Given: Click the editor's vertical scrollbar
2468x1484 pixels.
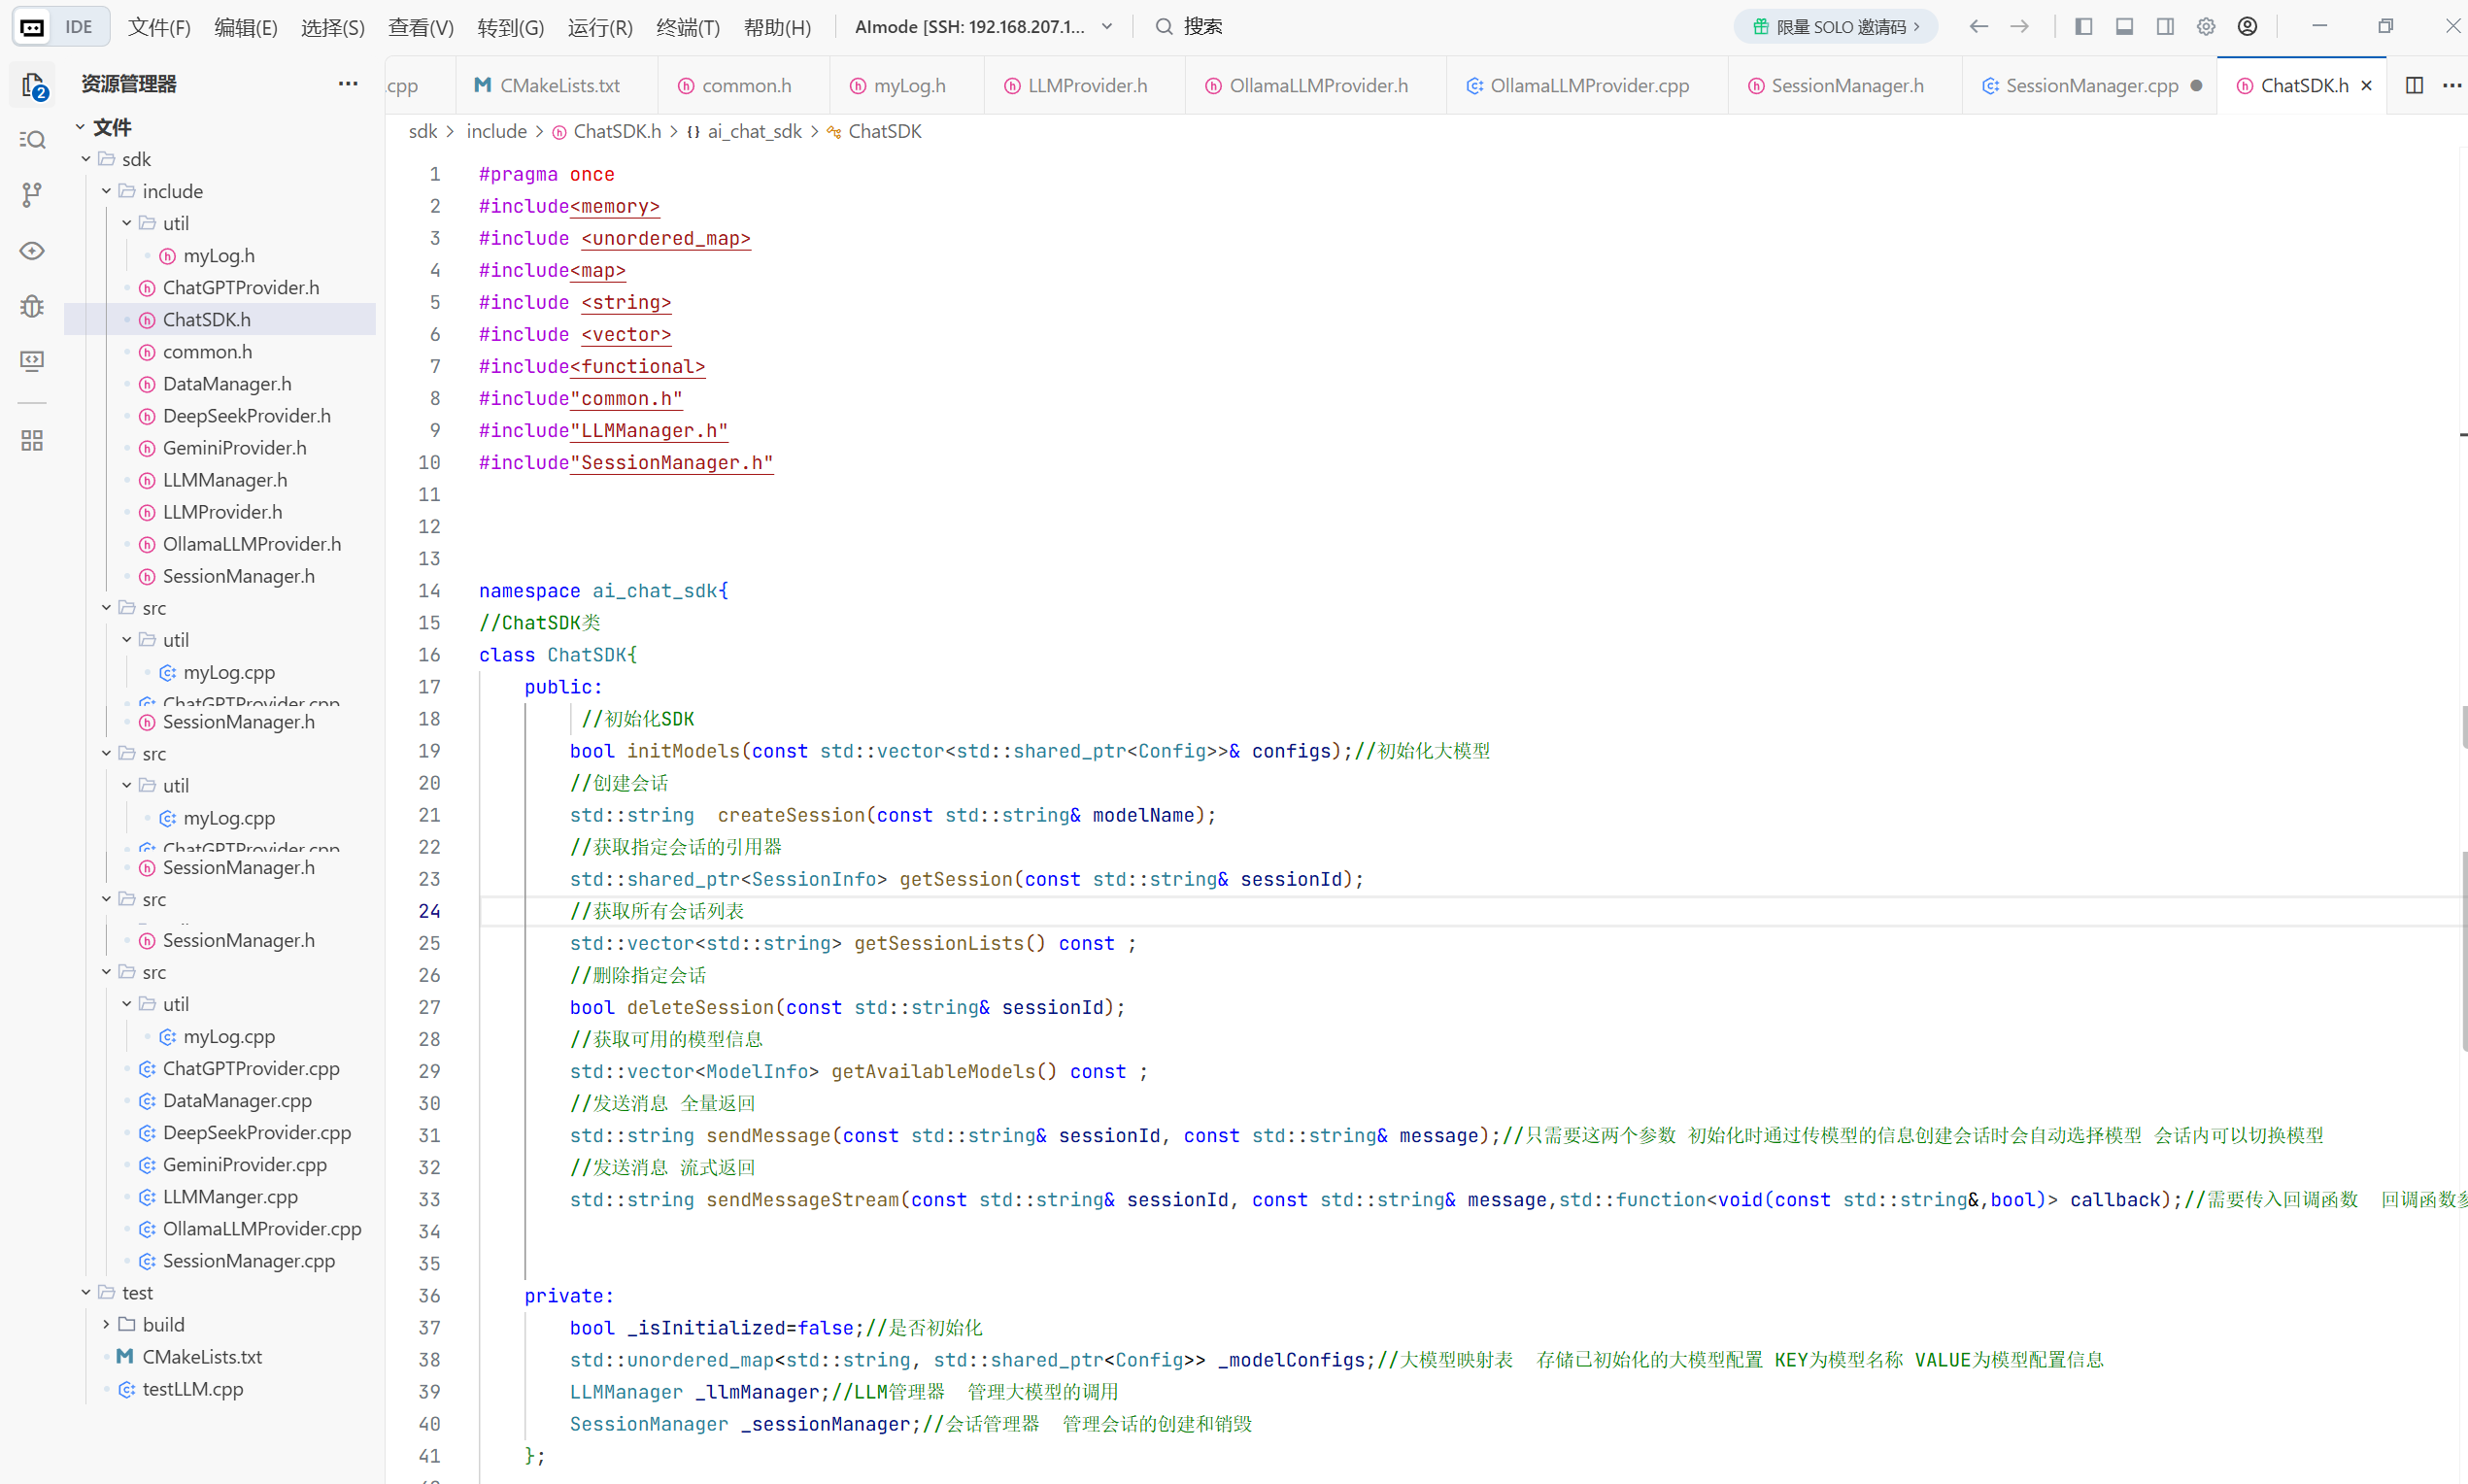Looking at the screenshot, I should [x=2462, y=950].
